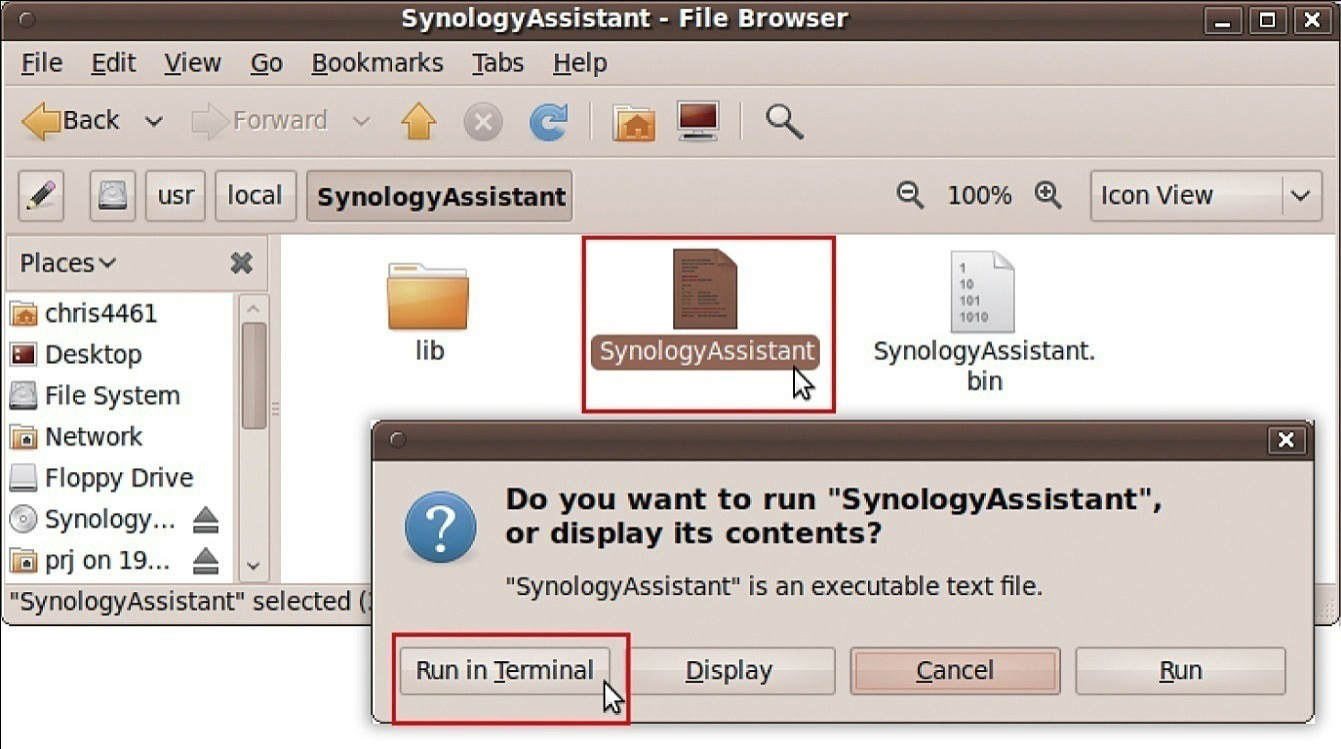This screenshot has width=1341, height=749.
Task: Open the Bookmarks menu
Action: (x=377, y=63)
